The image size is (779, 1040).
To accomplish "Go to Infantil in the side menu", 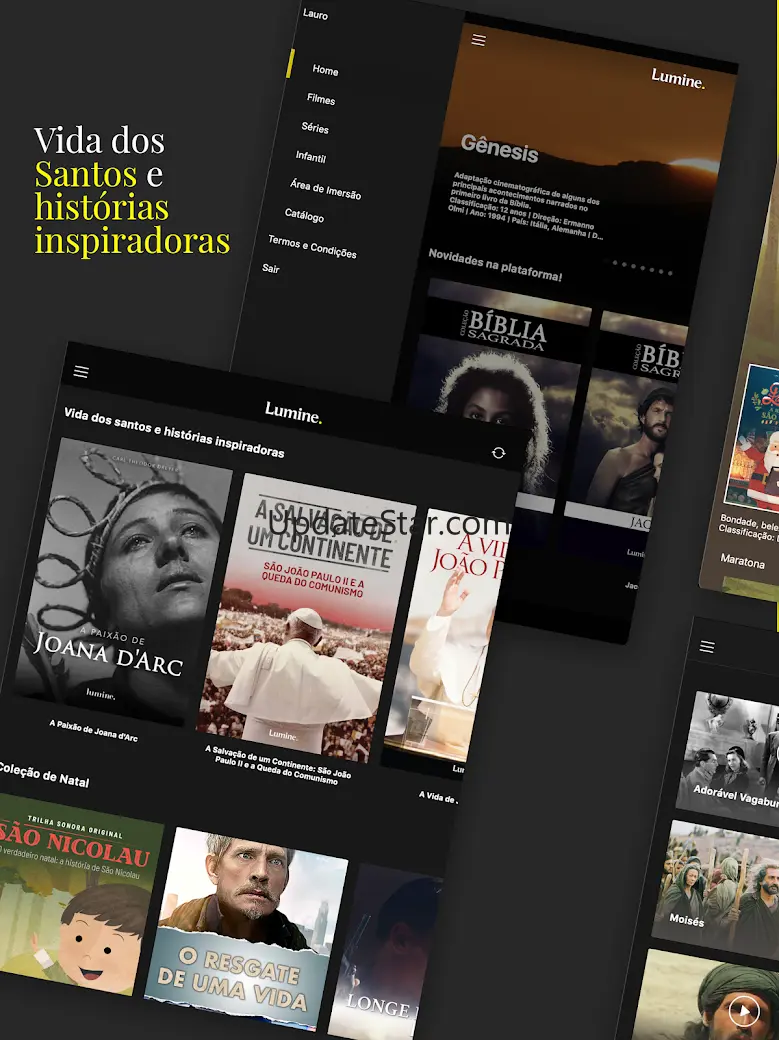I will 311,157.
